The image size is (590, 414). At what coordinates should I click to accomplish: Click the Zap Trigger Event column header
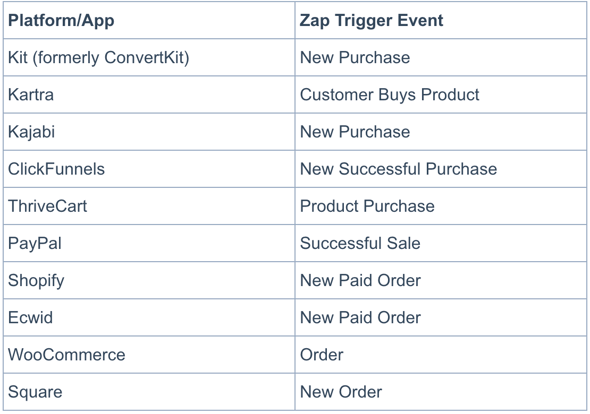pyautogui.click(x=441, y=20)
